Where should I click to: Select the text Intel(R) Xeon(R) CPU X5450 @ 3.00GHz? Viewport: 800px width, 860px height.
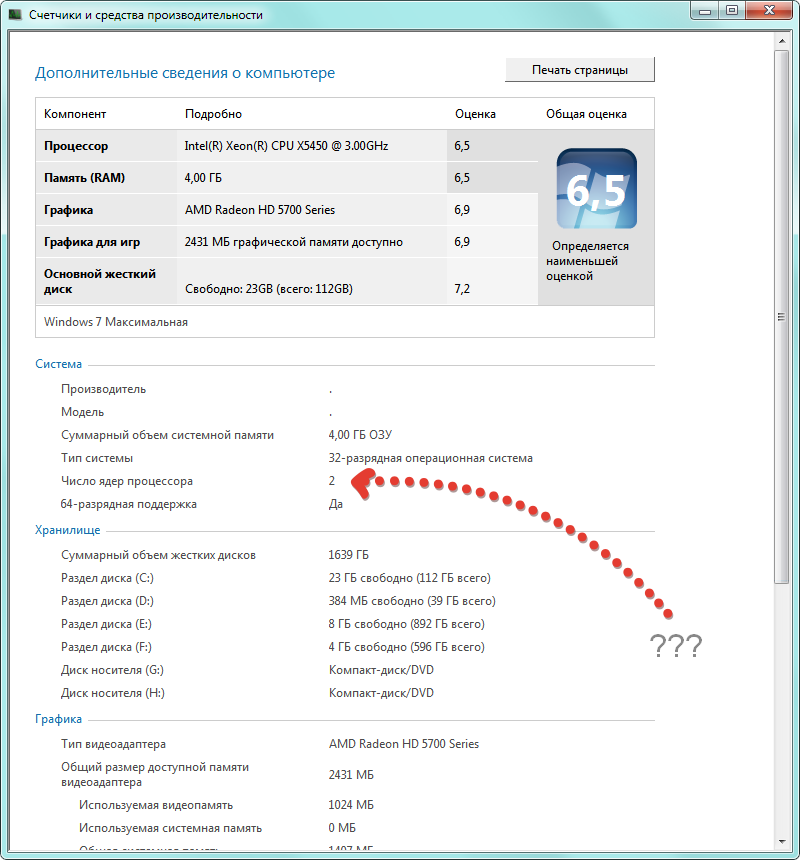pos(286,146)
